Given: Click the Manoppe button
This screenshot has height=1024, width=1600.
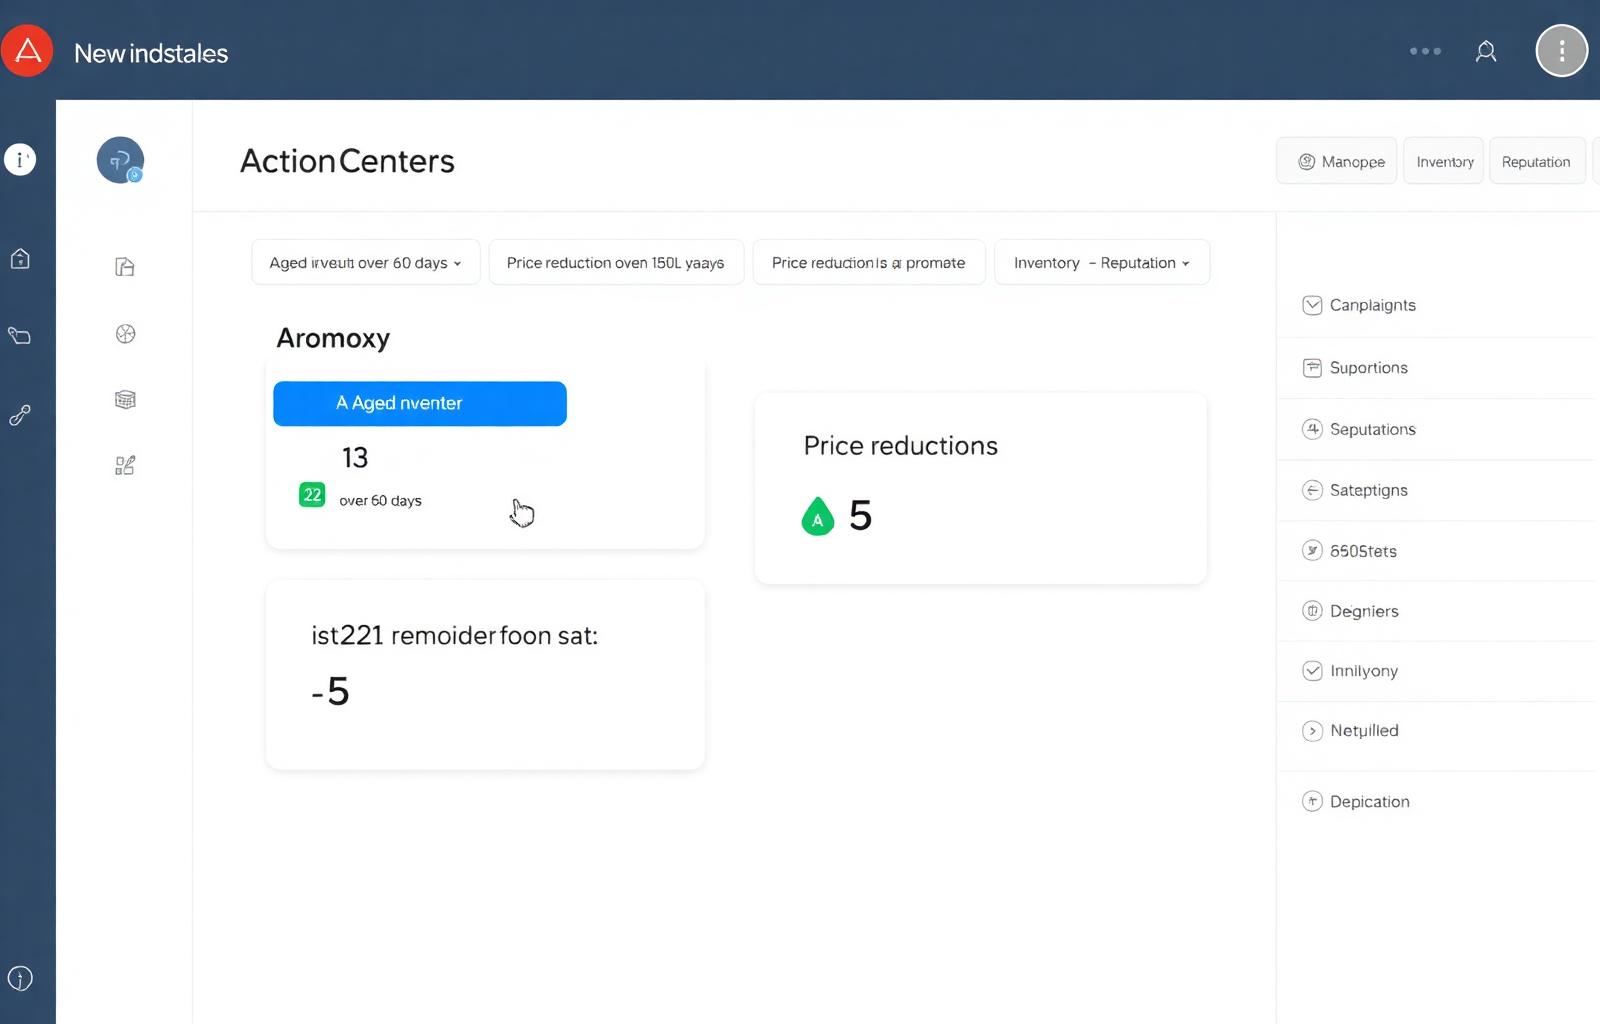Looking at the screenshot, I should pos(1337,161).
